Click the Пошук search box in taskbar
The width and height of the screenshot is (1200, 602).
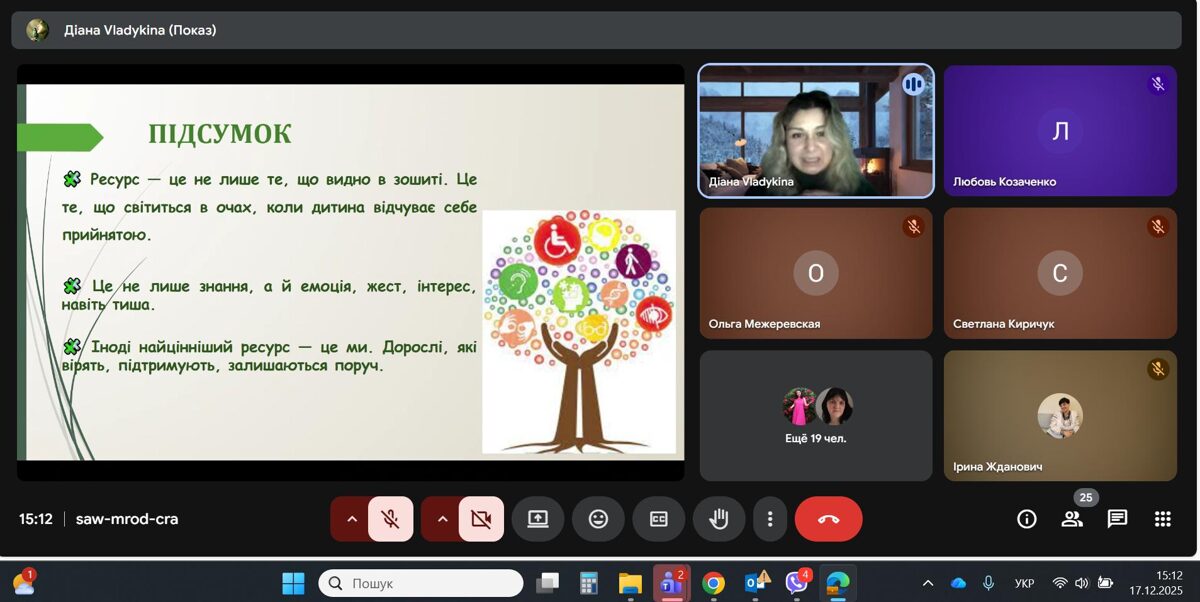click(x=421, y=583)
